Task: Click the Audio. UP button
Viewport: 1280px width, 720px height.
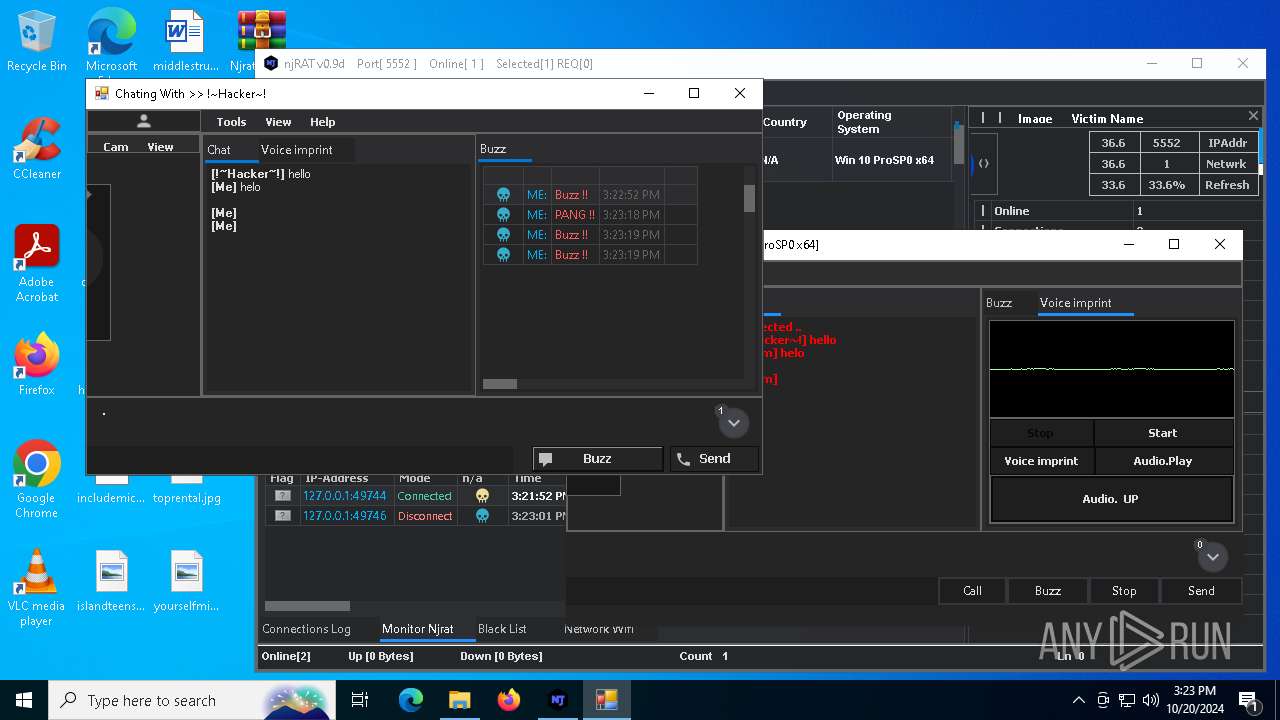Action: 1111,499
